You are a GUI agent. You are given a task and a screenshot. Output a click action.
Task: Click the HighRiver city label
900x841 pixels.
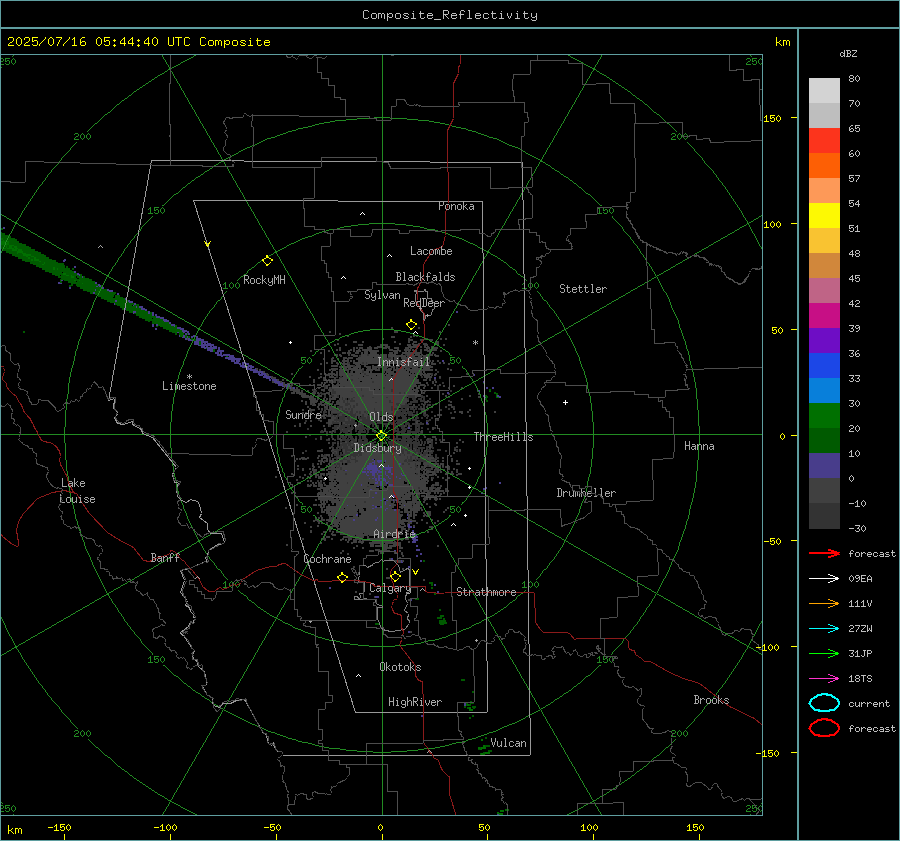pyautogui.click(x=415, y=702)
